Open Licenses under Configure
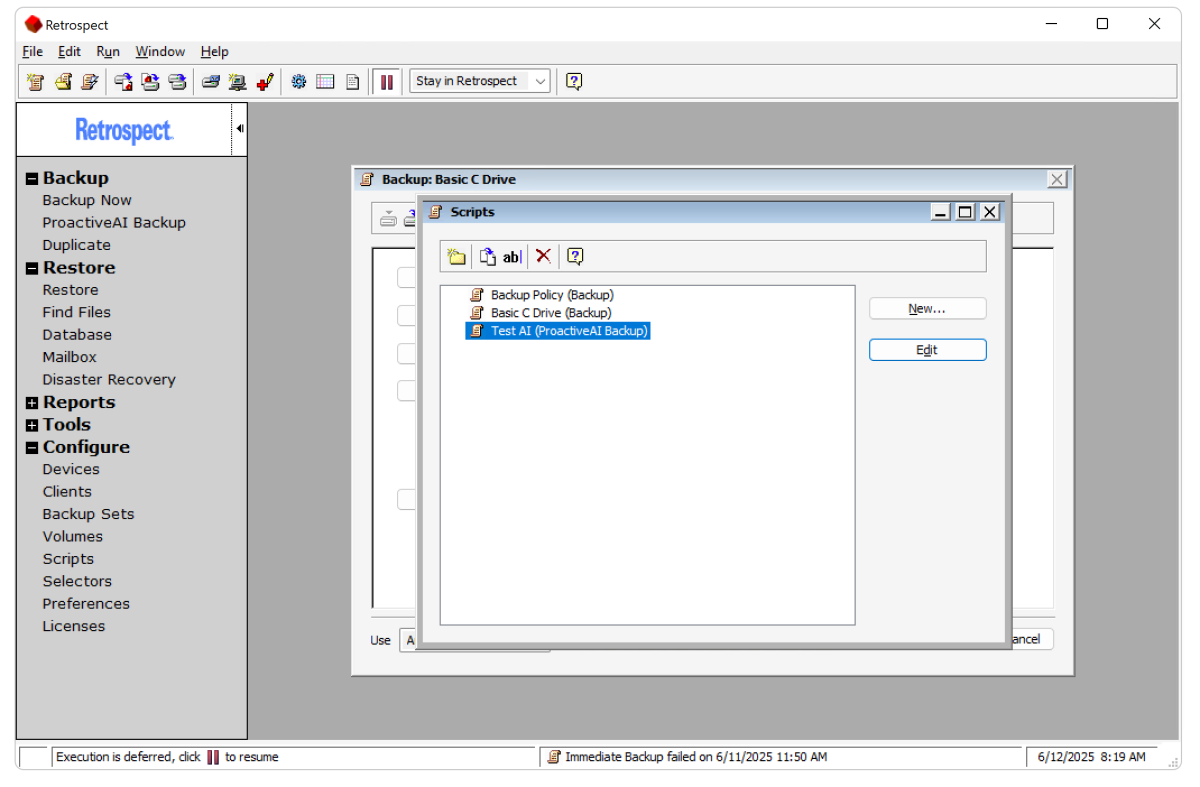This screenshot has width=1200, height=787. [x=73, y=626]
